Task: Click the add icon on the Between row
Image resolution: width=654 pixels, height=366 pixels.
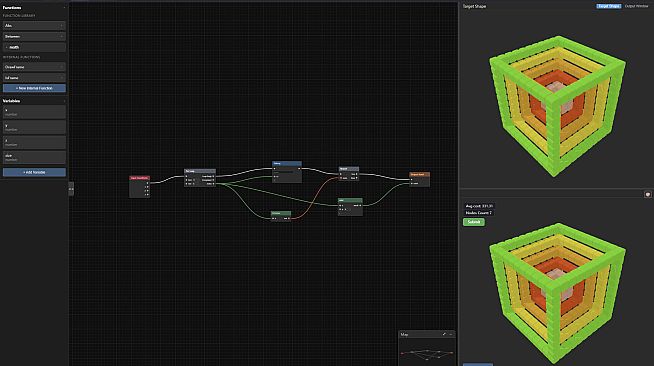Action: (x=62, y=37)
